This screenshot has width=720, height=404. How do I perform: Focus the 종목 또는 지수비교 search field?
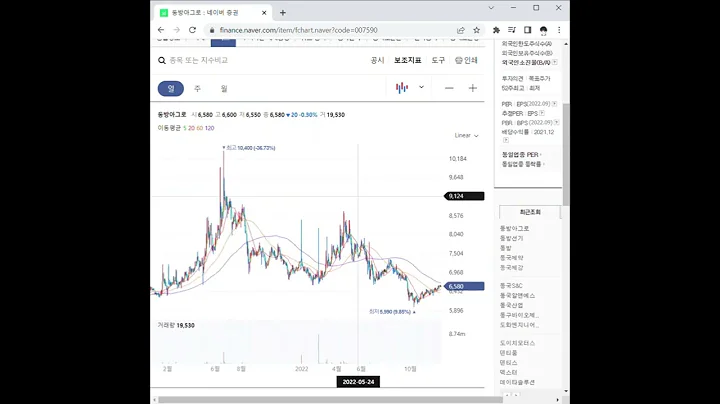pos(198,61)
